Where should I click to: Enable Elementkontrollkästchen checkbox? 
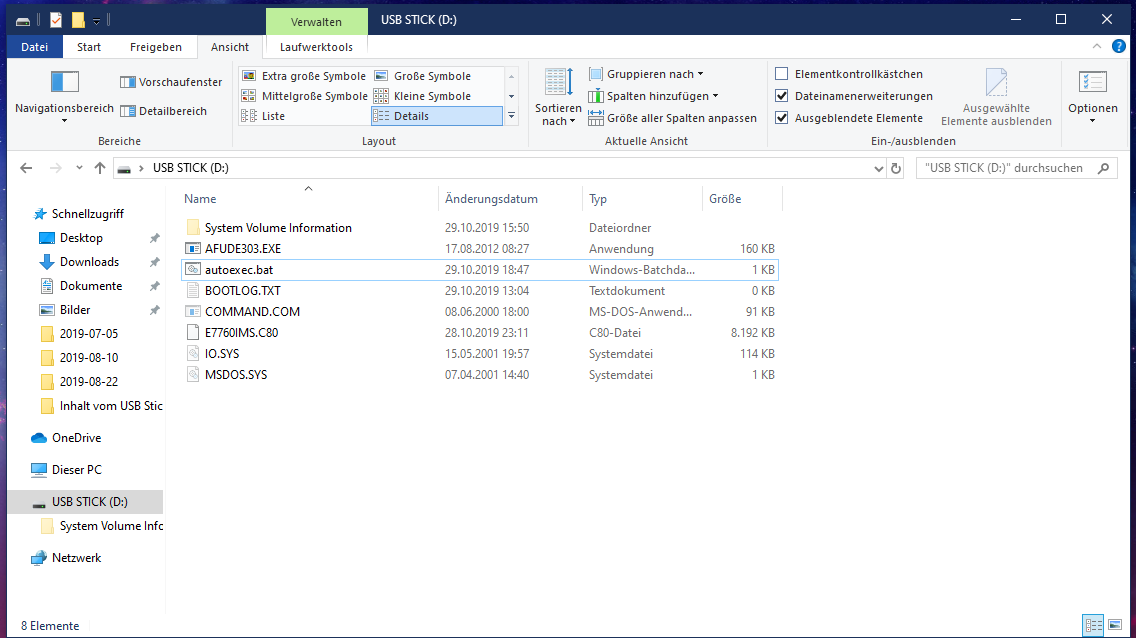click(x=782, y=74)
